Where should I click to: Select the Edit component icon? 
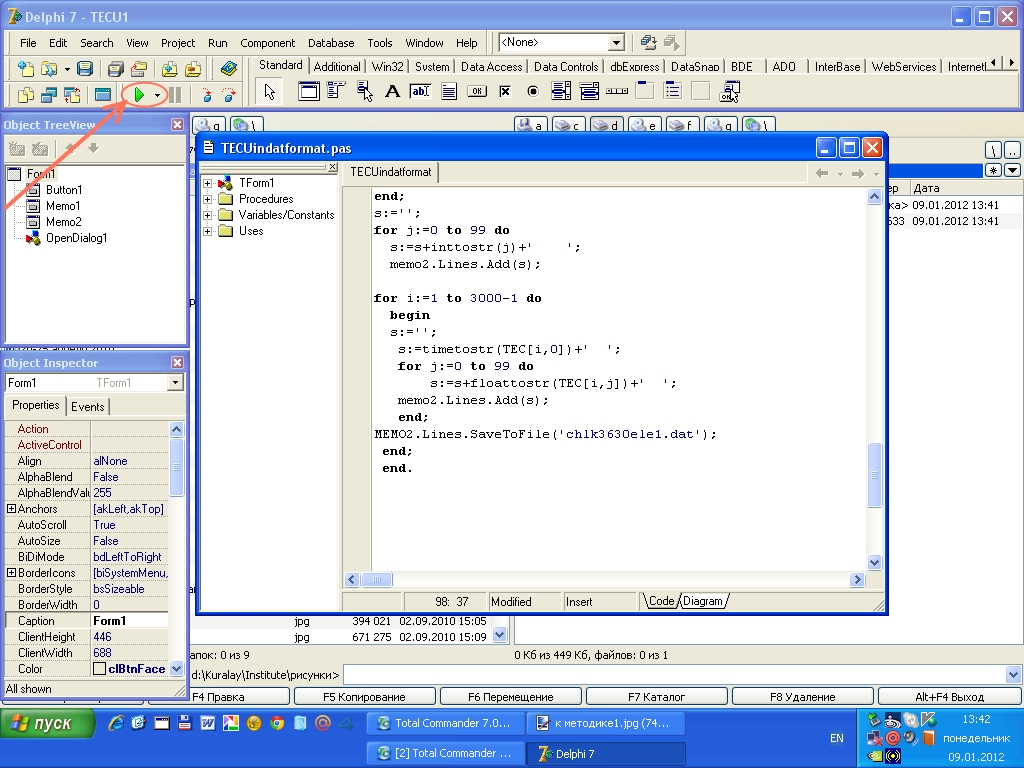[420, 92]
